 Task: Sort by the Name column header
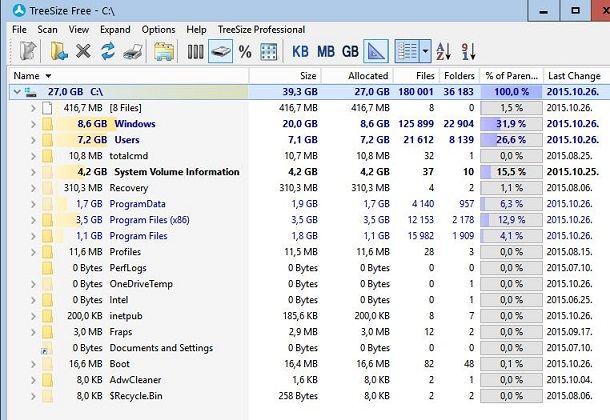click(x=128, y=75)
